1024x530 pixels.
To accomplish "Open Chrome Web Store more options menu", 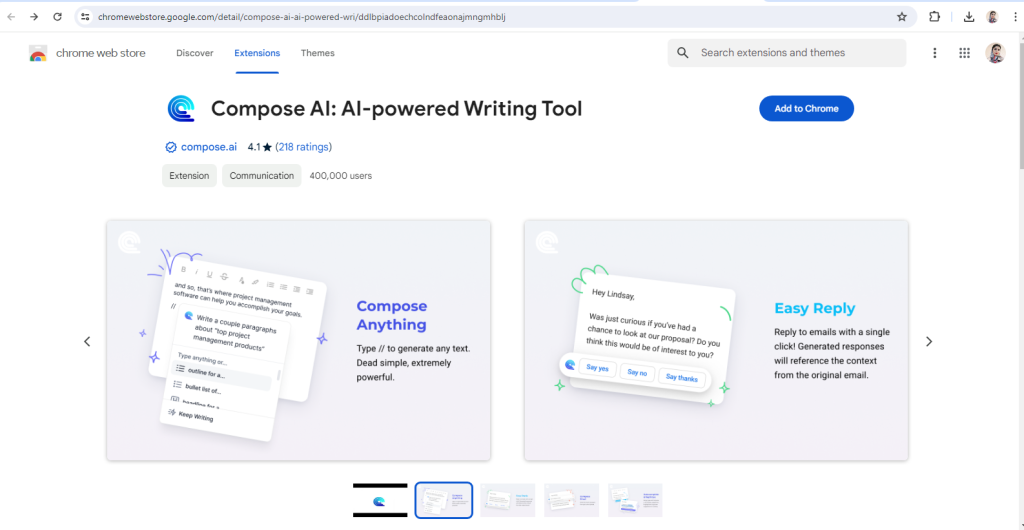I will (935, 53).
